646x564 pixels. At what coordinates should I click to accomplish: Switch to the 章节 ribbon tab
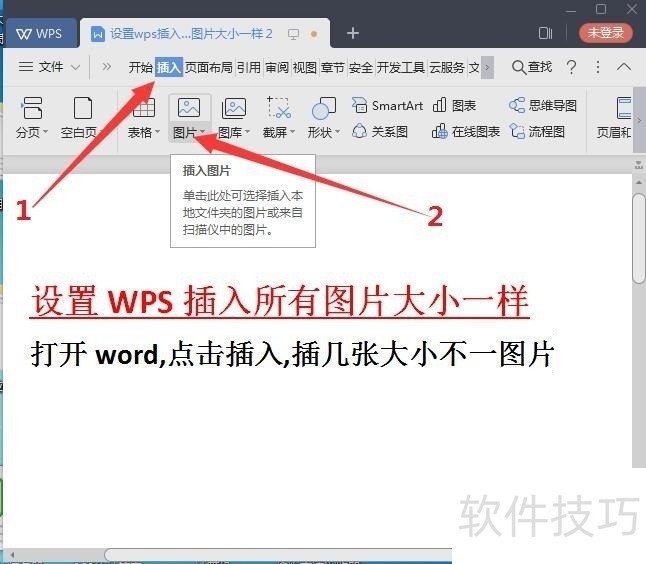pyautogui.click(x=333, y=67)
